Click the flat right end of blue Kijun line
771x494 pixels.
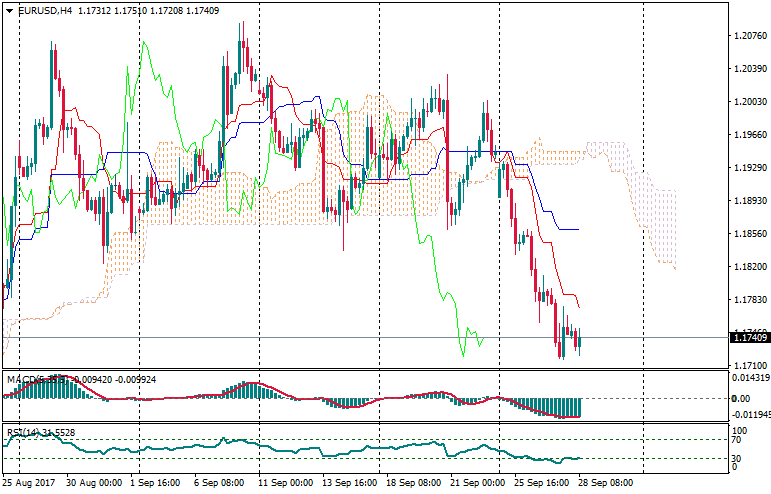pos(570,229)
